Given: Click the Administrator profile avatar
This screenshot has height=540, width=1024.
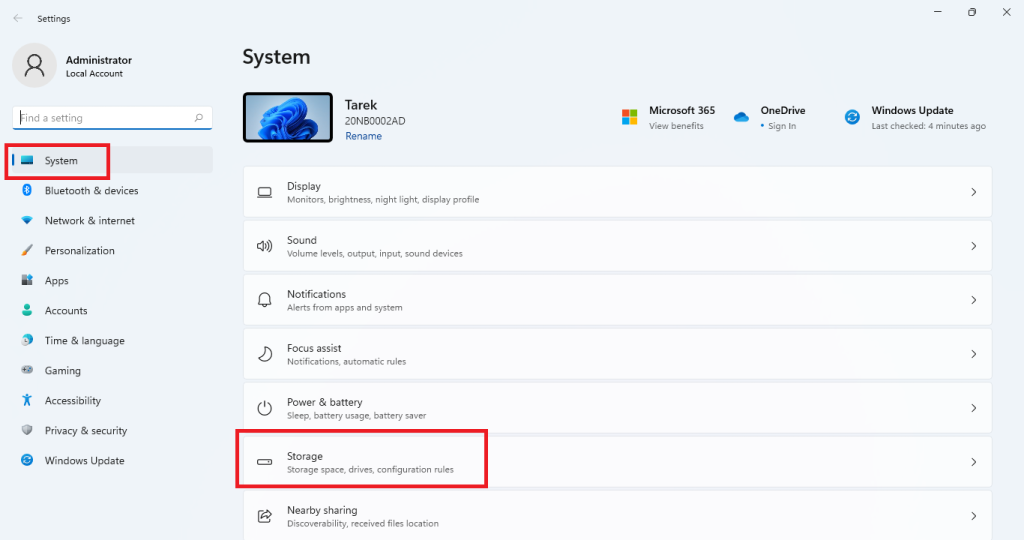Looking at the screenshot, I should tap(35, 66).
